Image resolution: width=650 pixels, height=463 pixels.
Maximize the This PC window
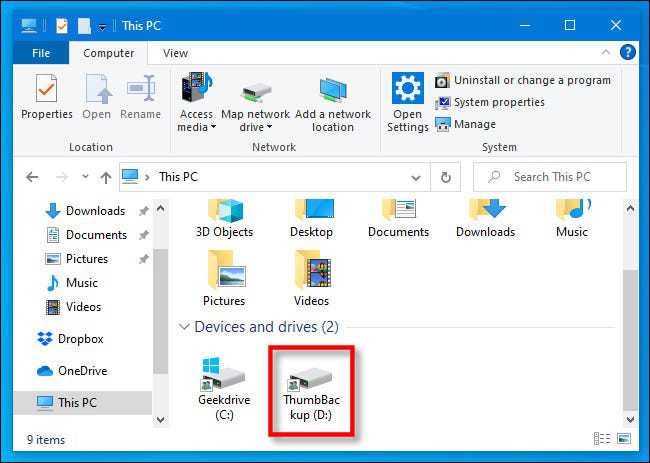570,26
